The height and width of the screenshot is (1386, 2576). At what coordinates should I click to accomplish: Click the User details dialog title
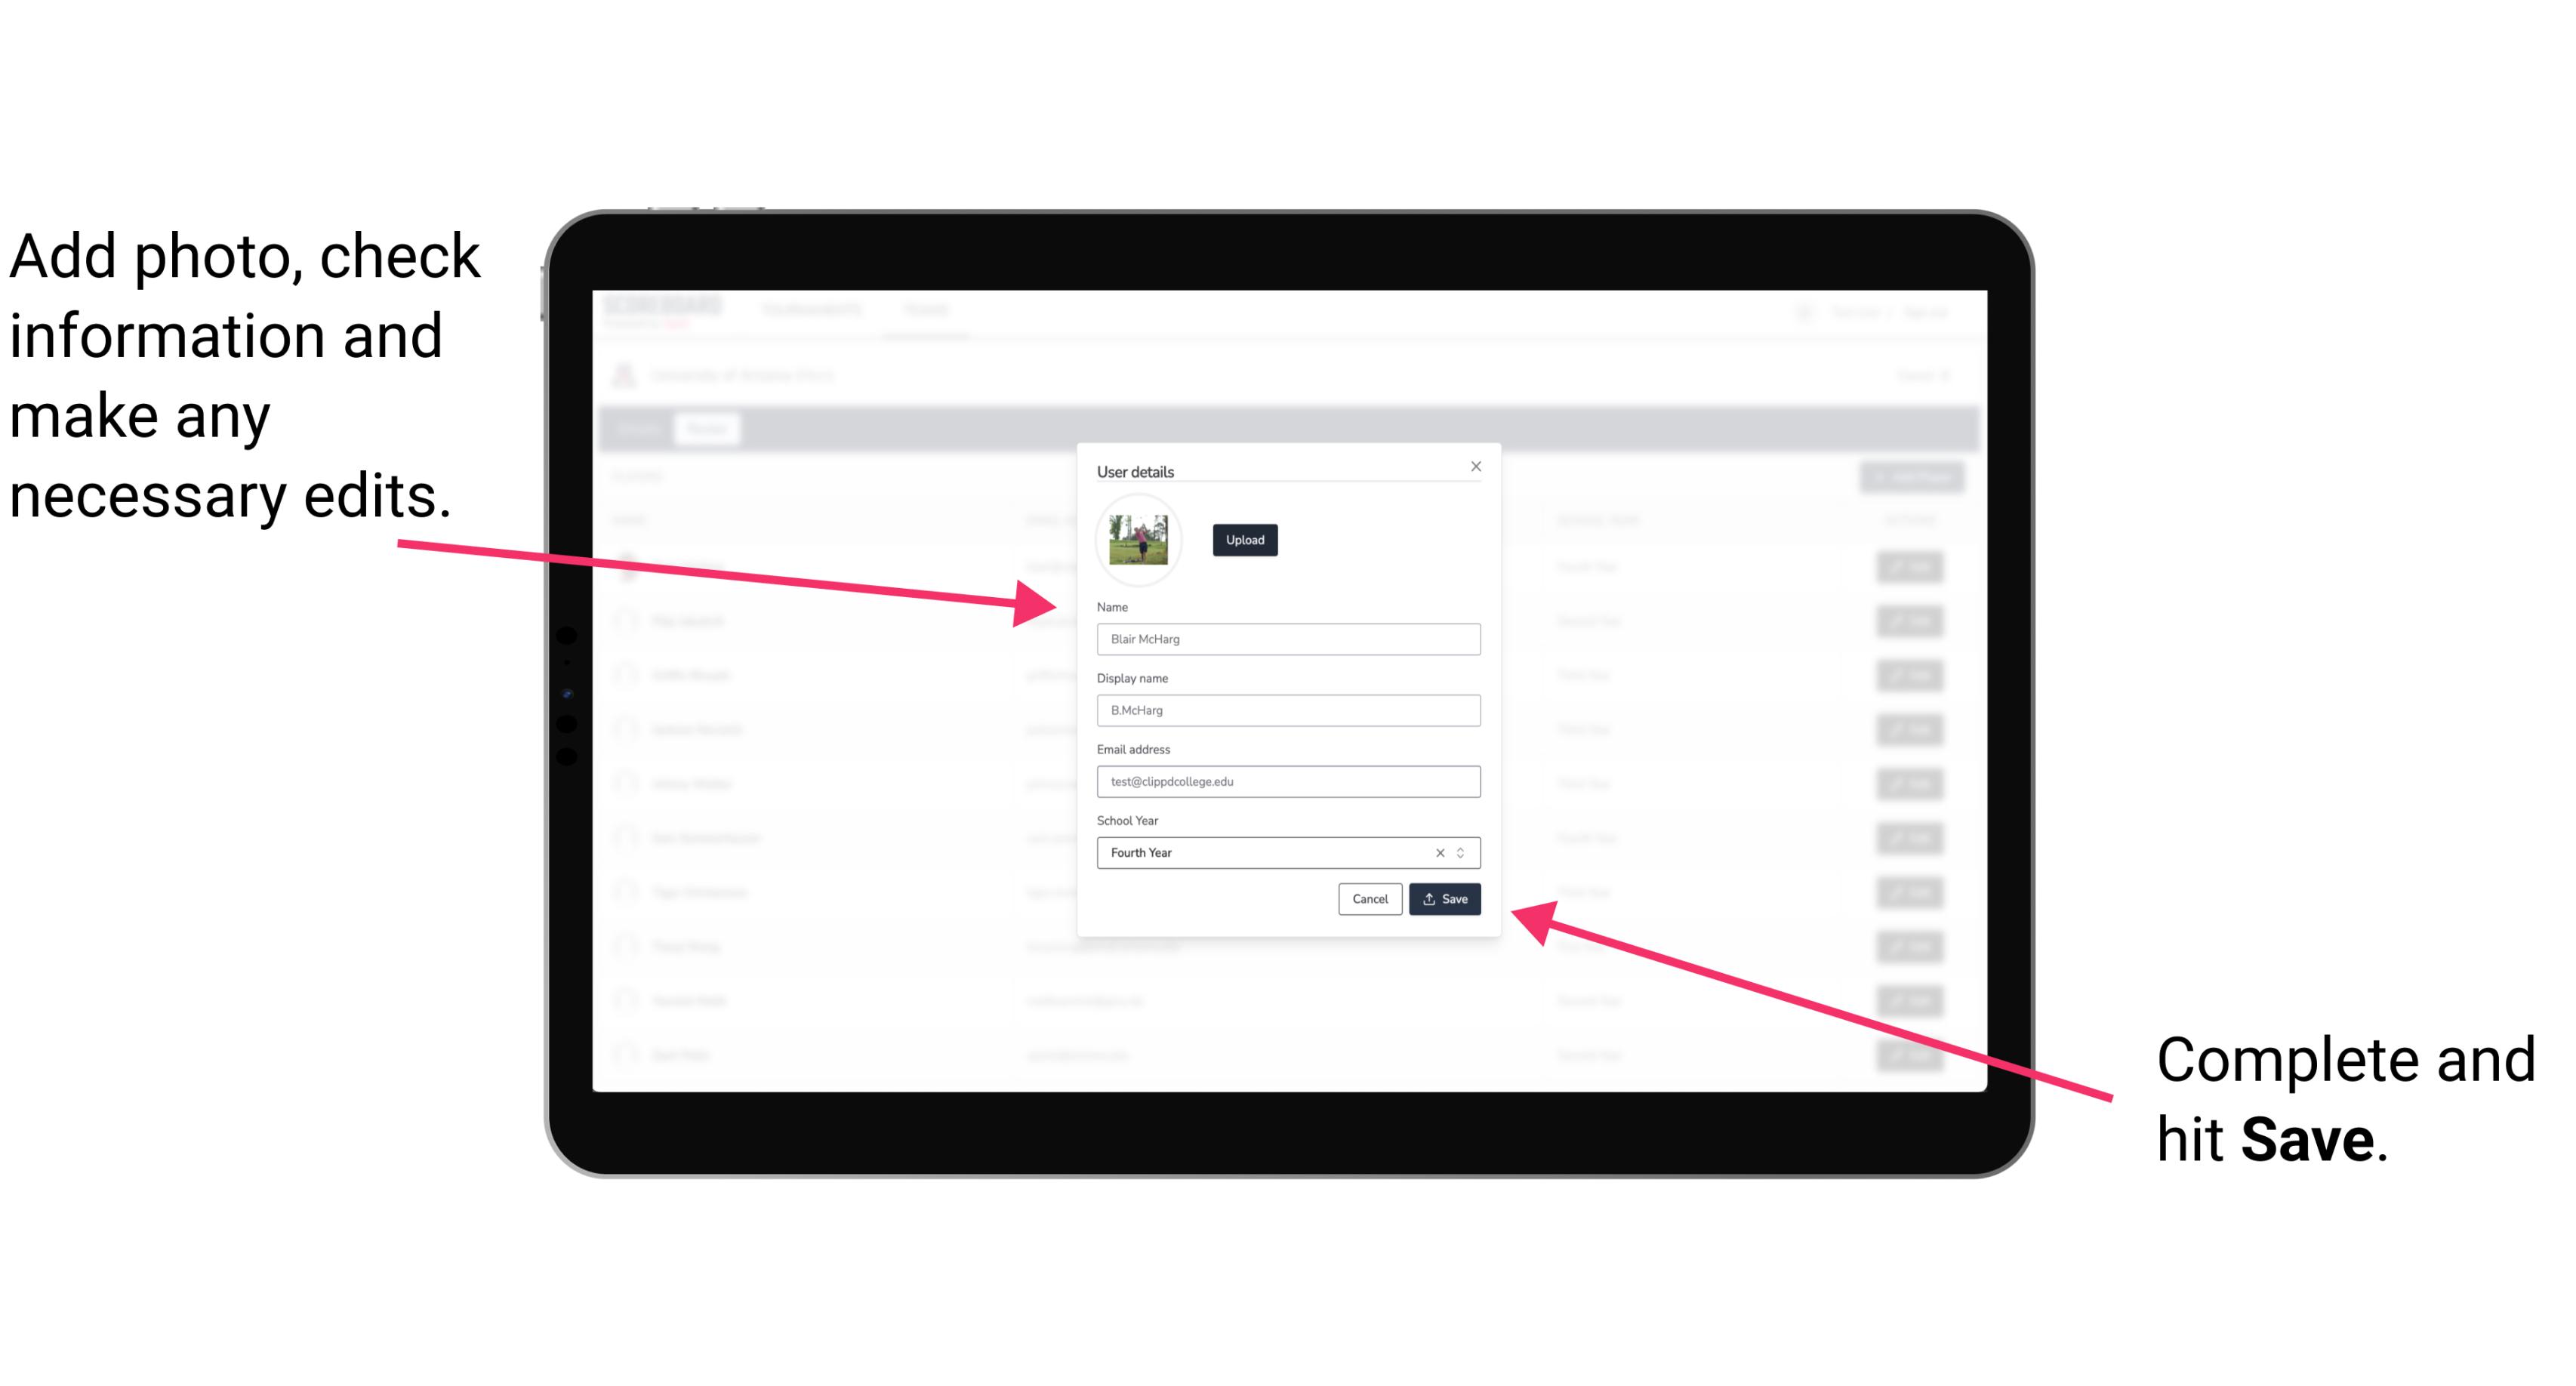tap(1139, 468)
